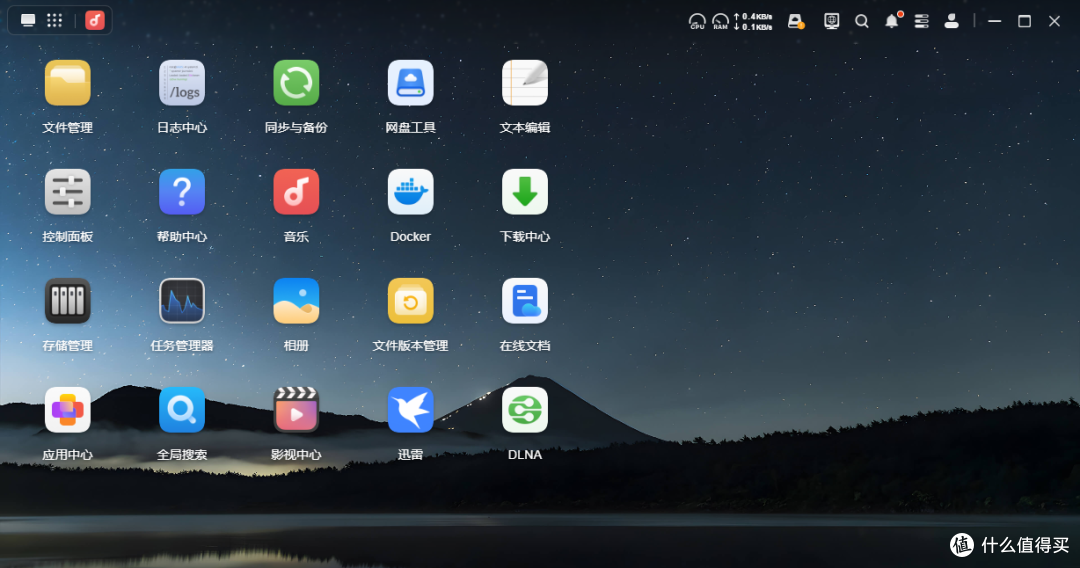
Task: Open 文件版本管理 file version manager
Action: pos(411,301)
